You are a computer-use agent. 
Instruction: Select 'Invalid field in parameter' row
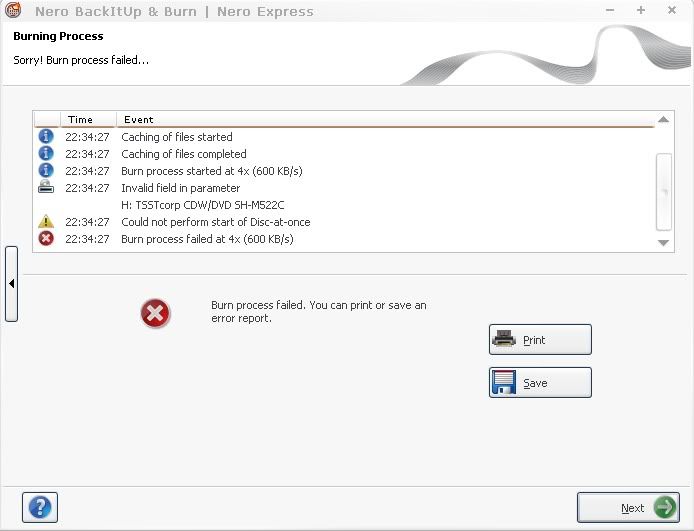coord(344,188)
